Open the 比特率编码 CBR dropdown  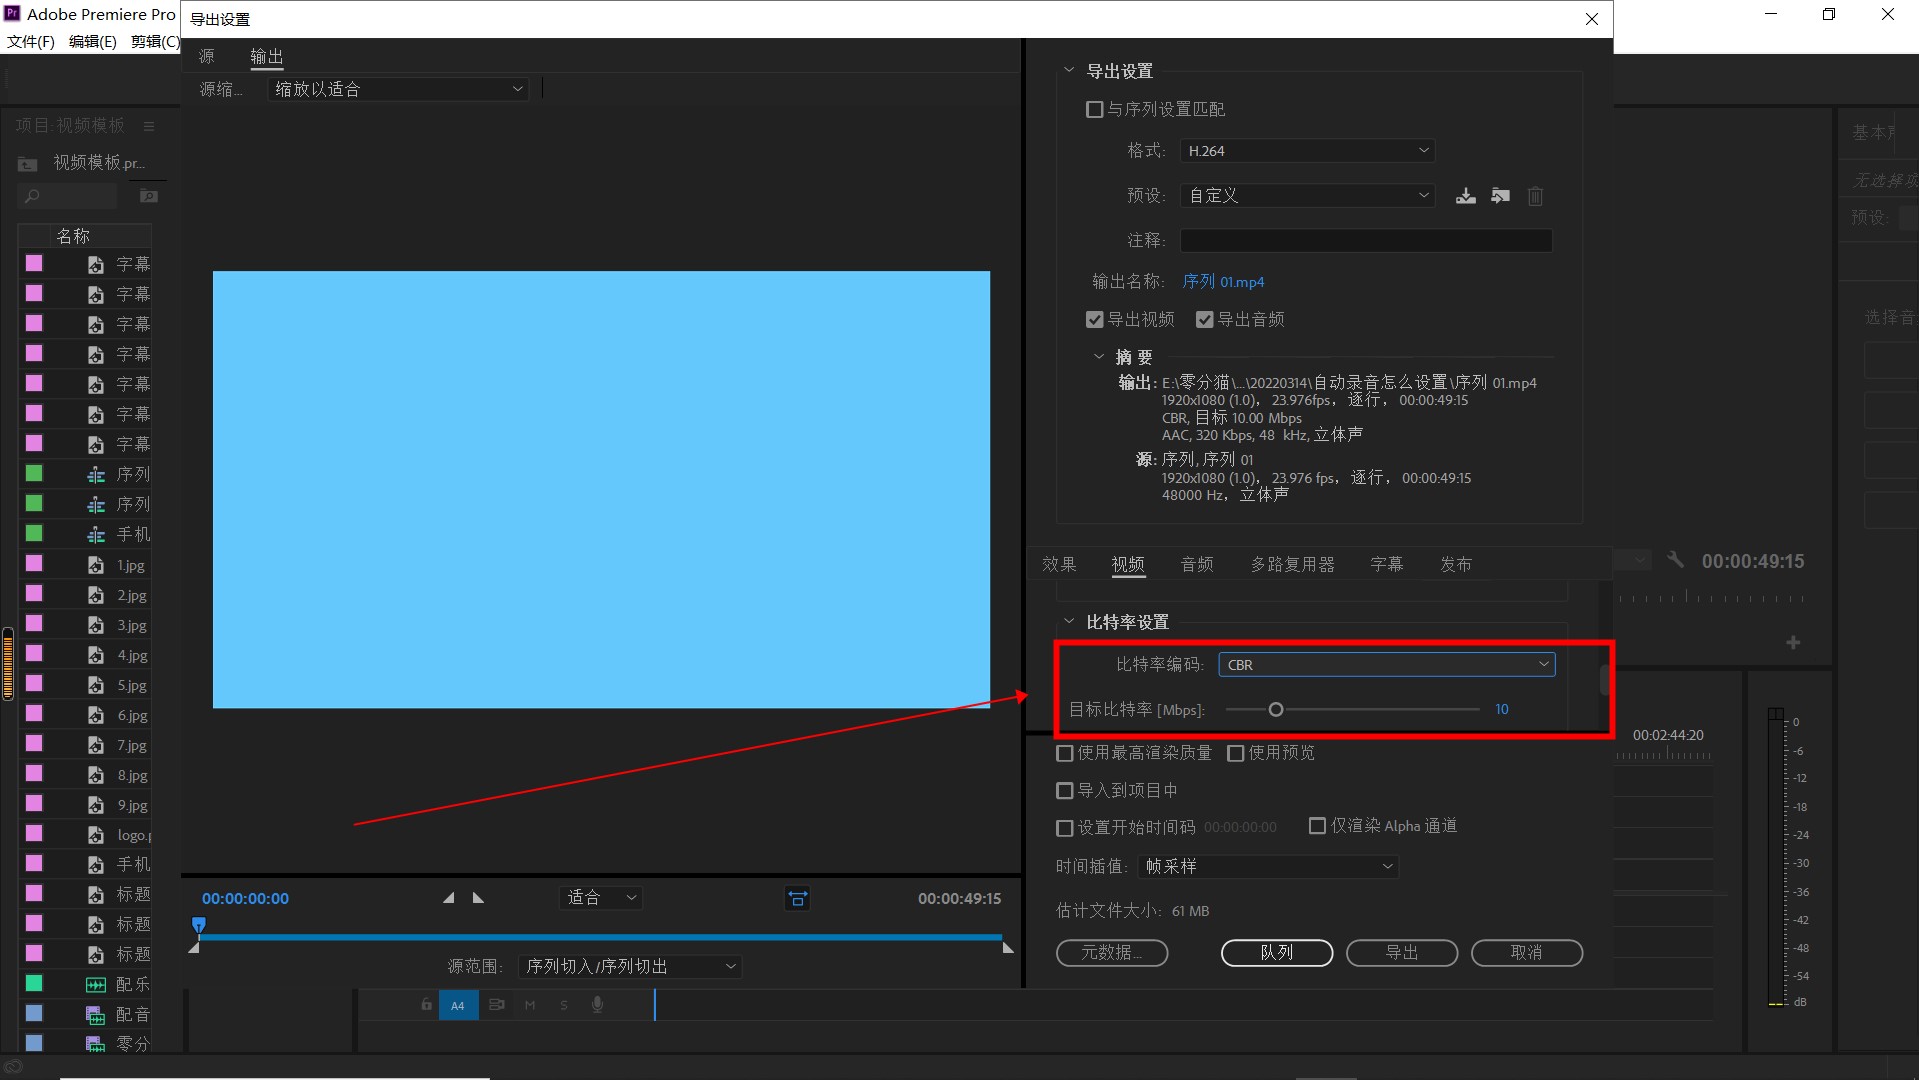pos(1386,665)
